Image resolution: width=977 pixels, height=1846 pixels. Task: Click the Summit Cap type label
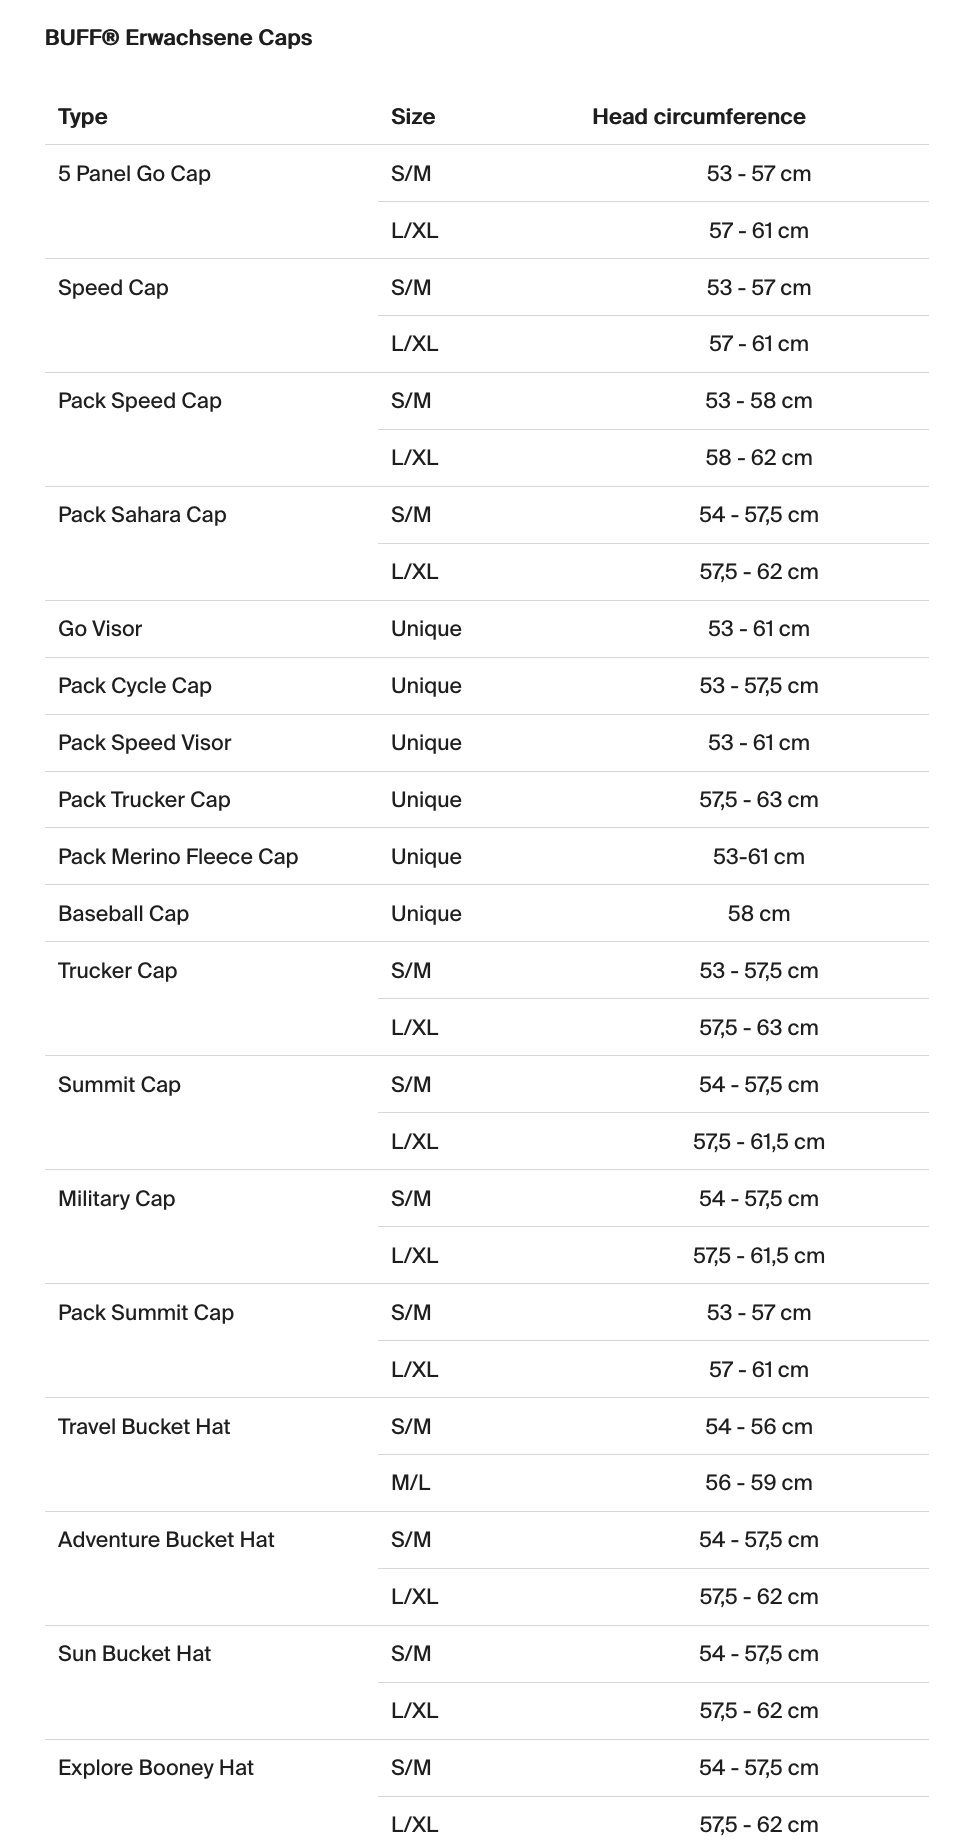119,1085
